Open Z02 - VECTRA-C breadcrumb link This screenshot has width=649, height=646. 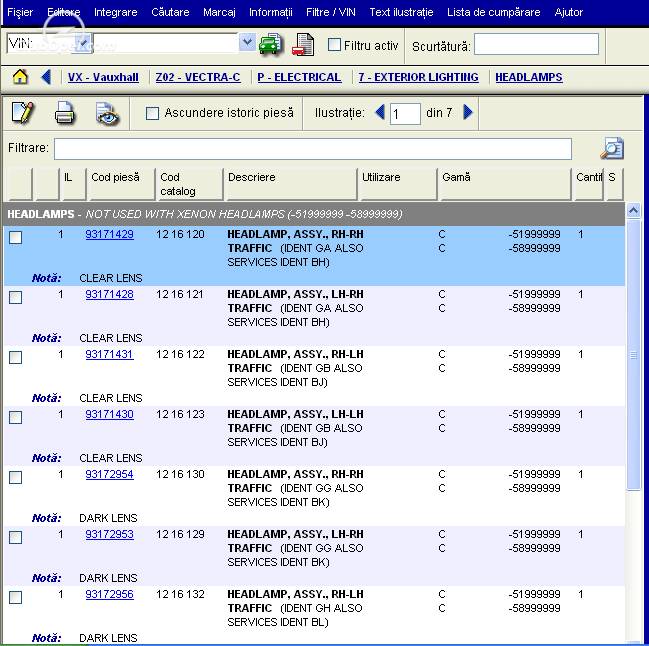pos(198,77)
